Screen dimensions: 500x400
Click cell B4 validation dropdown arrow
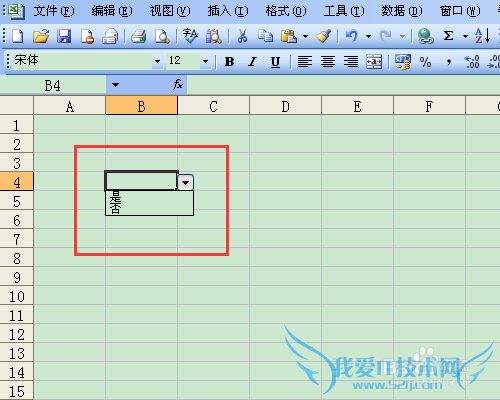[185, 182]
